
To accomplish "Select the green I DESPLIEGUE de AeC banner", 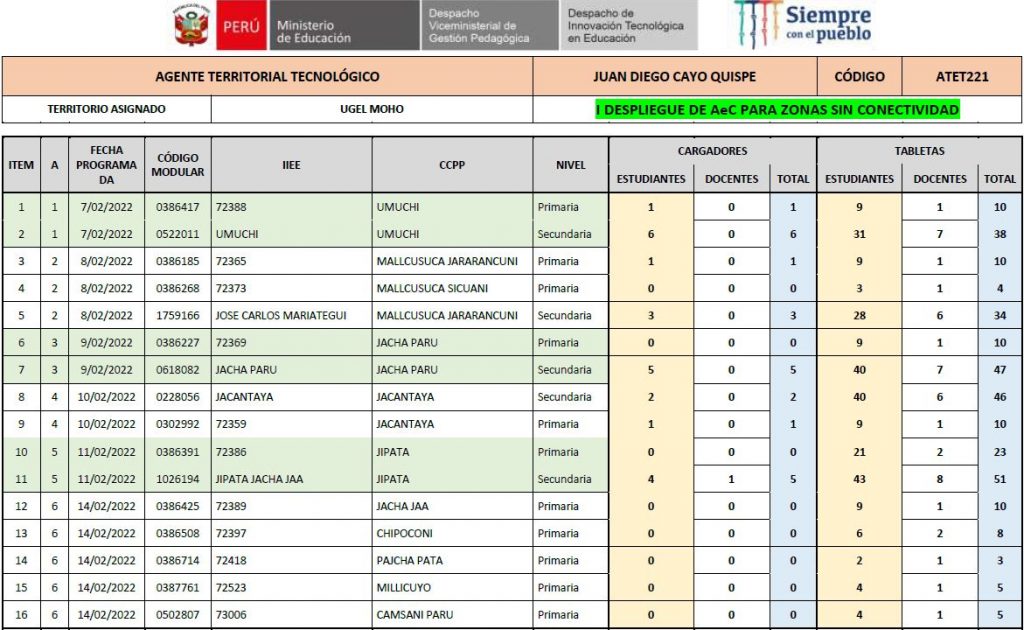I will (777, 109).
